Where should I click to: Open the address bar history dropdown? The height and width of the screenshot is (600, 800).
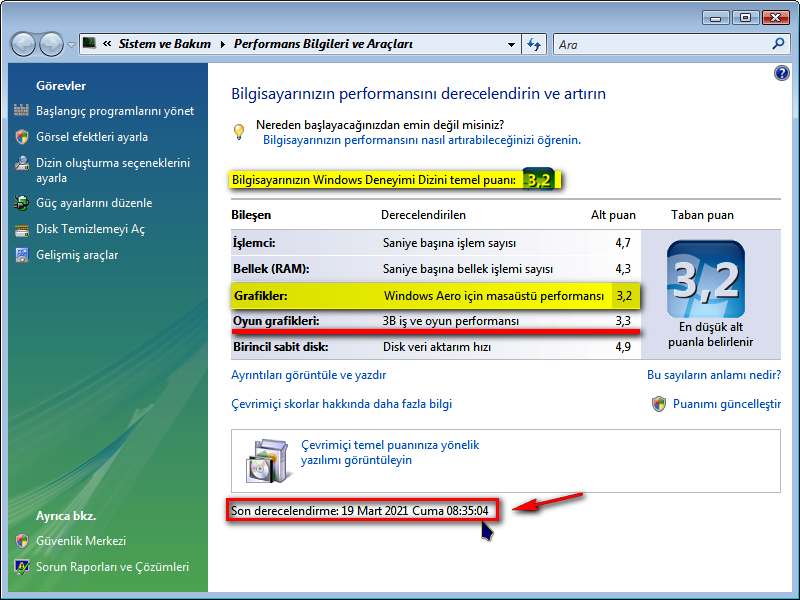[511, 44]
